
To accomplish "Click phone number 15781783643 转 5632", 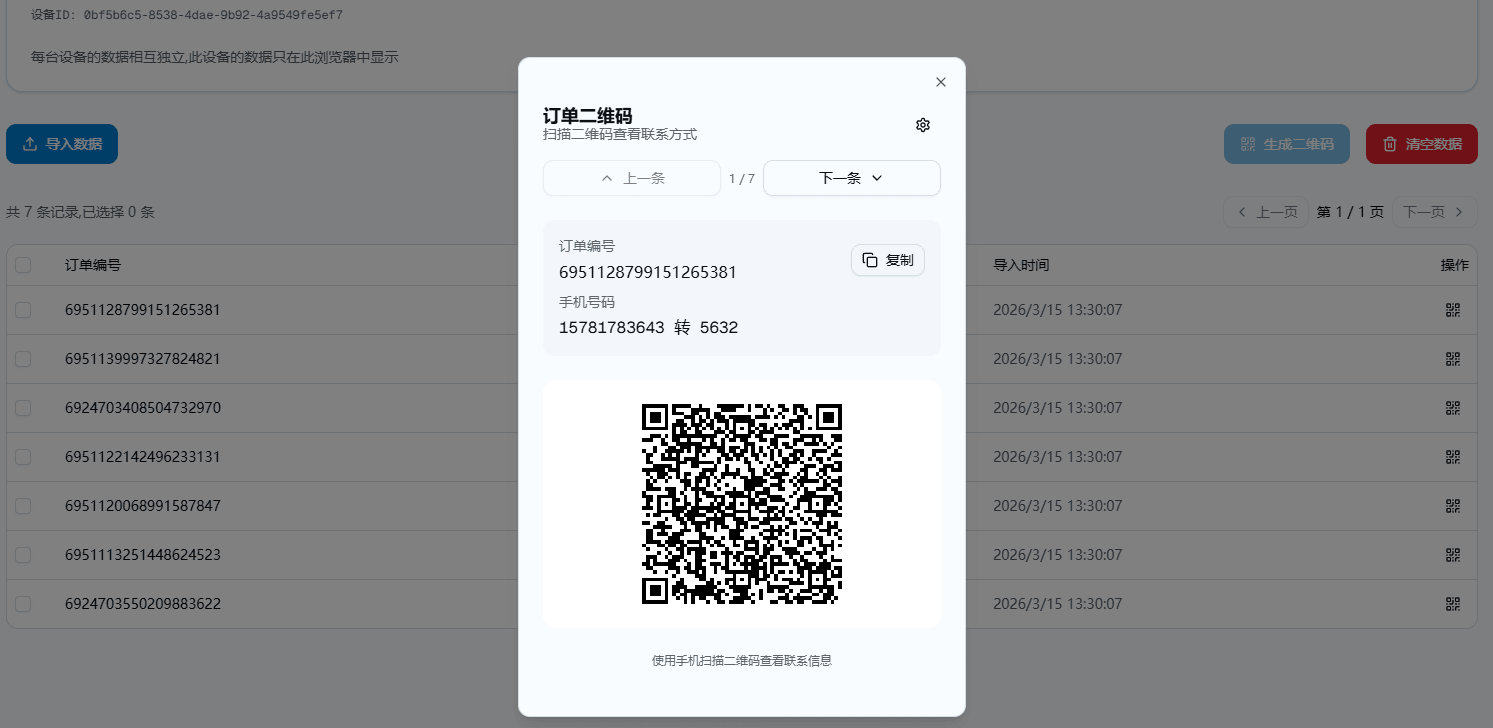I will 648,327.
